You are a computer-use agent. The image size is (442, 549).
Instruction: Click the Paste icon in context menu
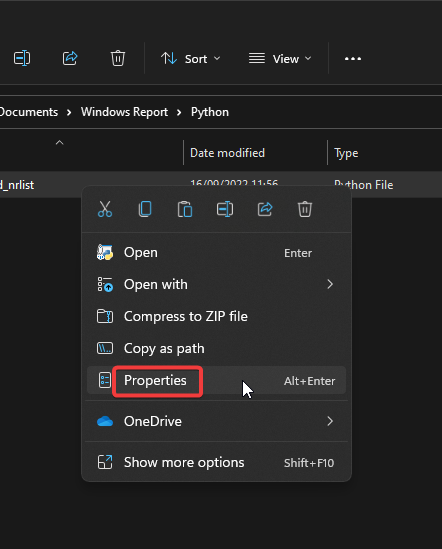pos(185,209)
